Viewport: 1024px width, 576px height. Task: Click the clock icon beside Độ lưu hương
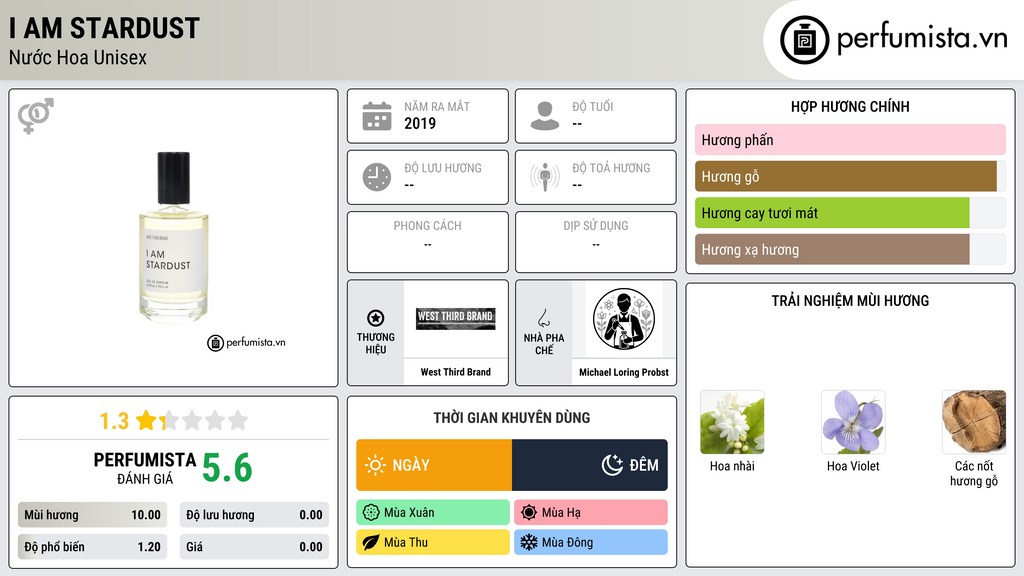click(377, 177)
